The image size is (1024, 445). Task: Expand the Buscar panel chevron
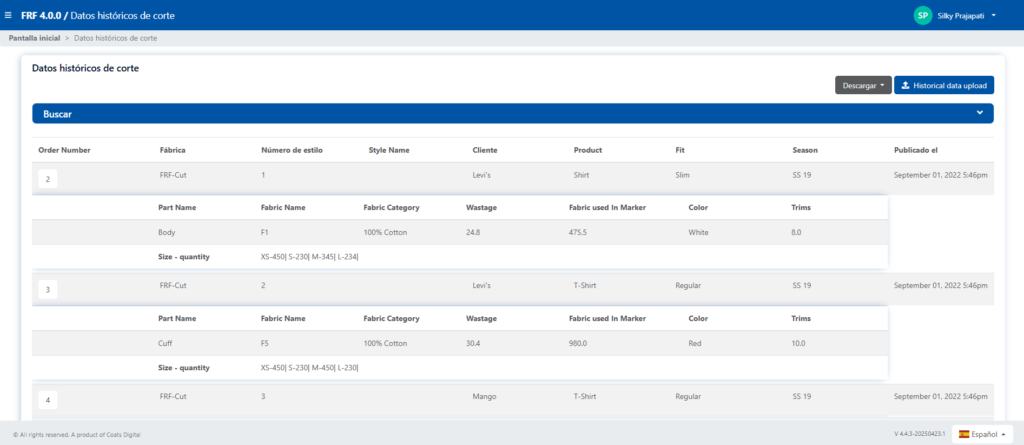point(979,114)
